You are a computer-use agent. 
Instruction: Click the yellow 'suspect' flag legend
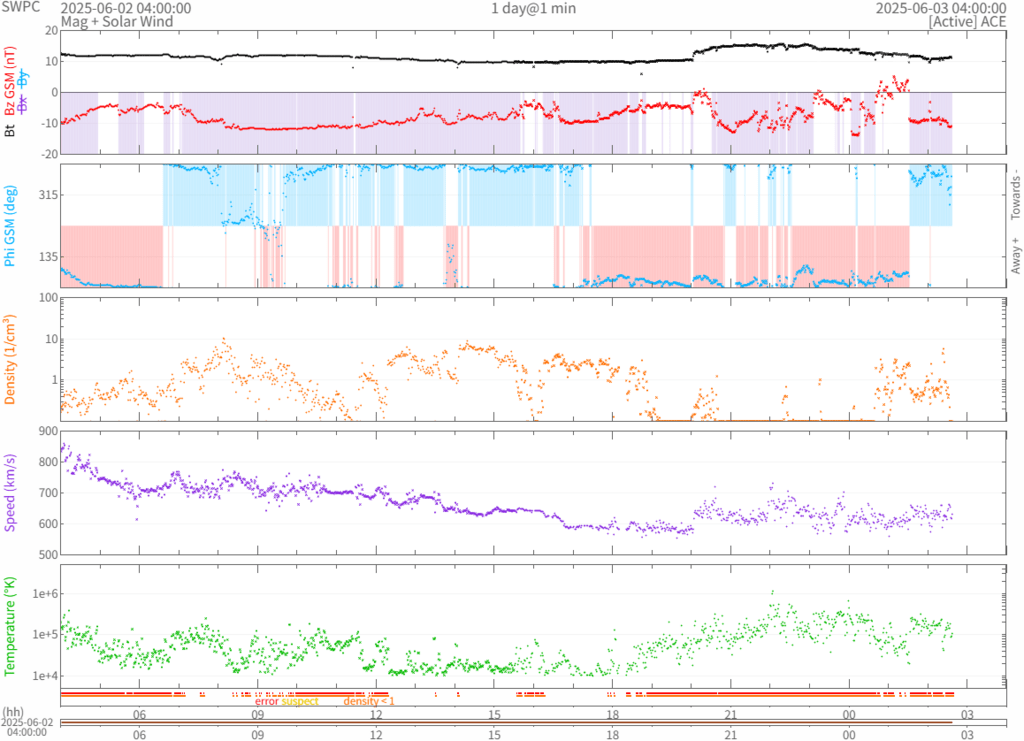(300, 701)
